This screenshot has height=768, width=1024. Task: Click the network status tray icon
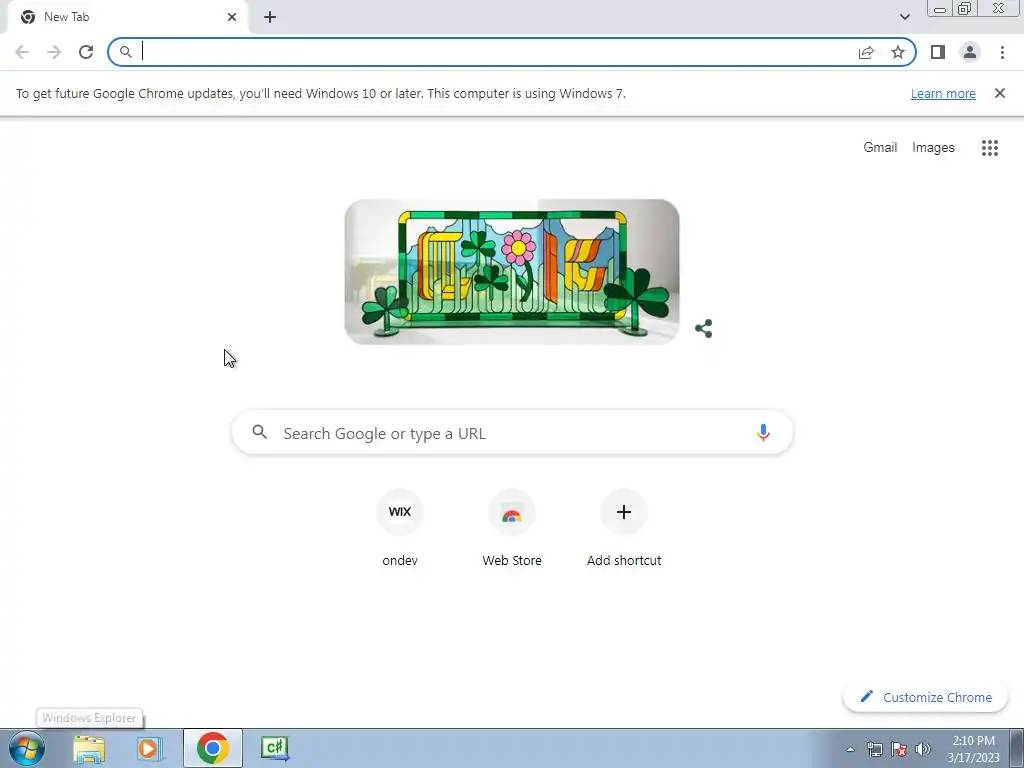[x=874, y=749]
